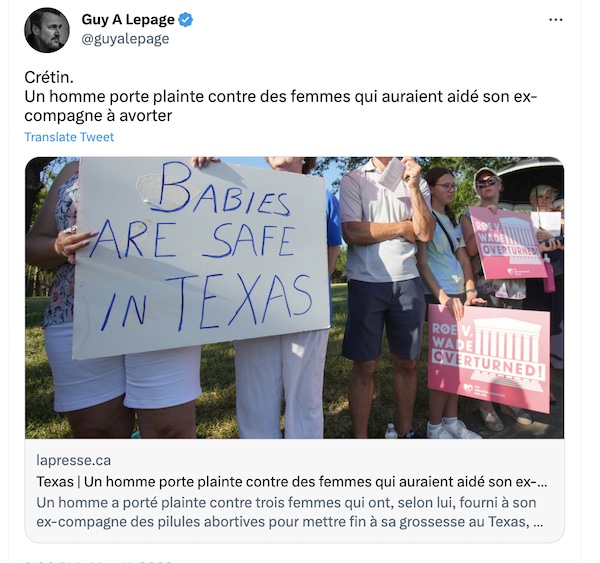Click the upper pink Roe v. Wade Overturned sign
Screen dimensions: 600x563
click(508, 243)
